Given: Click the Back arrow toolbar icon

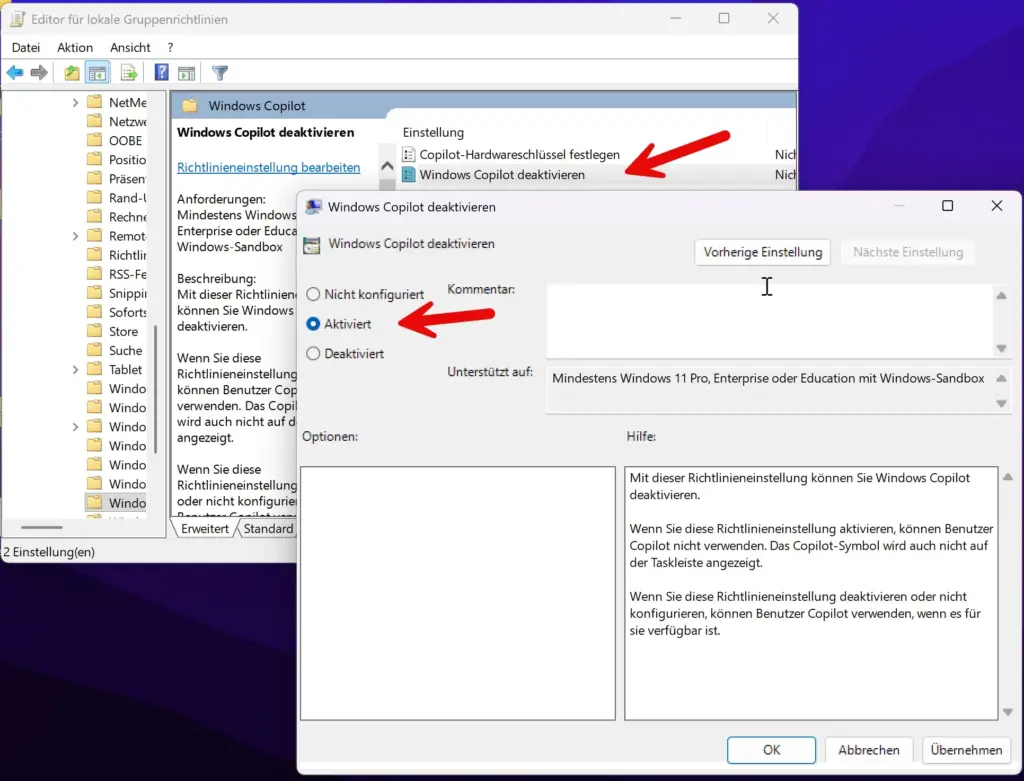Looking at the screenshot, I should (x=15, y=72).
